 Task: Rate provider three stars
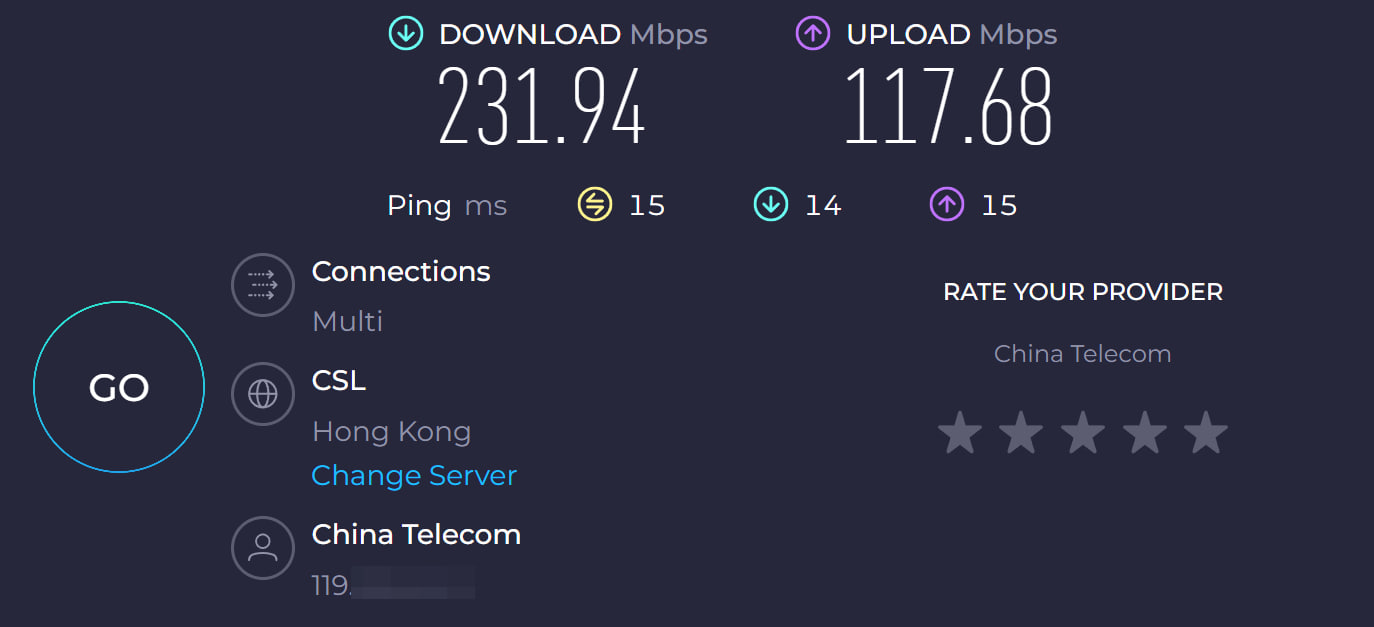click(x=1083, y=434)
